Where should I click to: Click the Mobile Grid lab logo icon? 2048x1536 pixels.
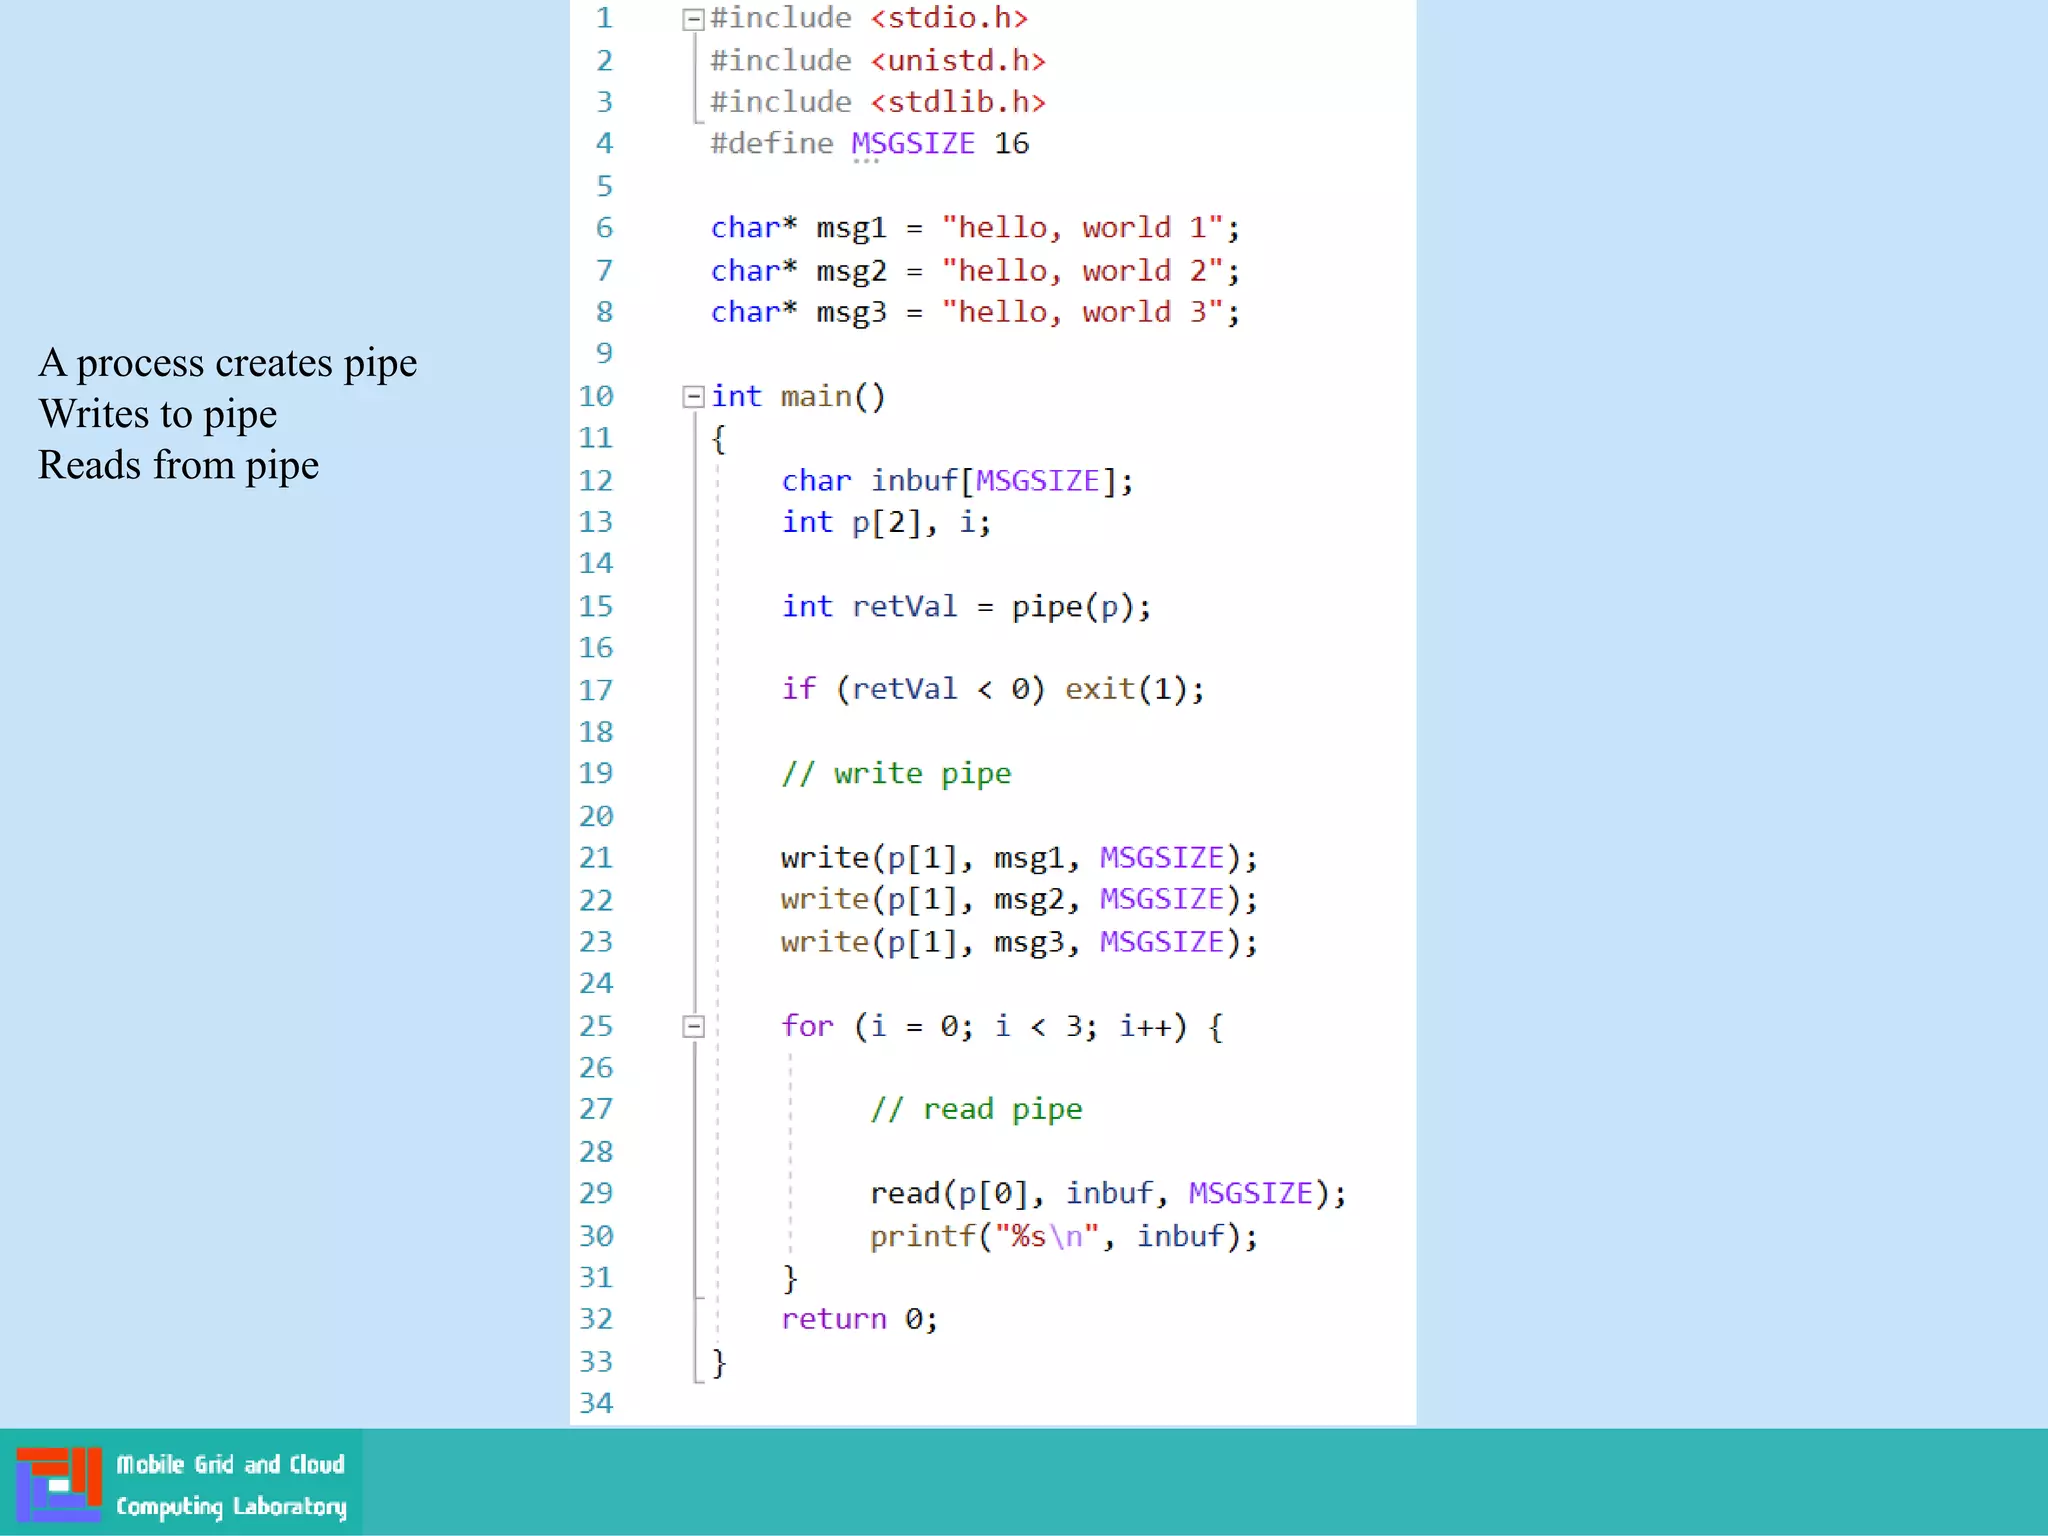click(x=59, y=1483)
